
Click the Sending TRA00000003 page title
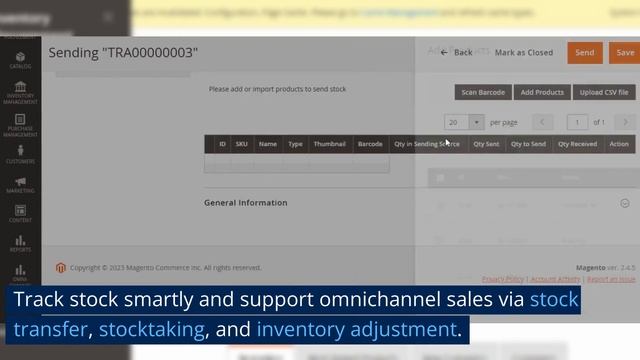coord(123,53)
